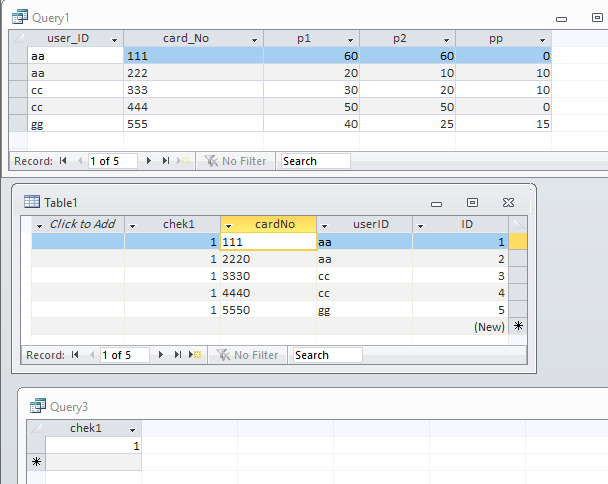The height and width of the screenshot is (484, 608).
Task: Click Table1 current record number box
Action: (x=124, y=355)
